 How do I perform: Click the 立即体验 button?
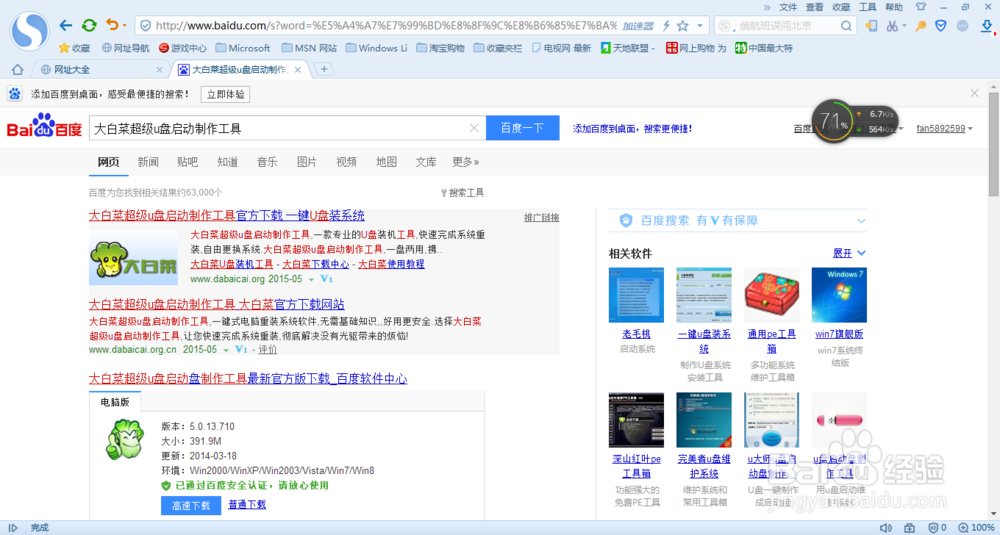click(x=225, y=94)
